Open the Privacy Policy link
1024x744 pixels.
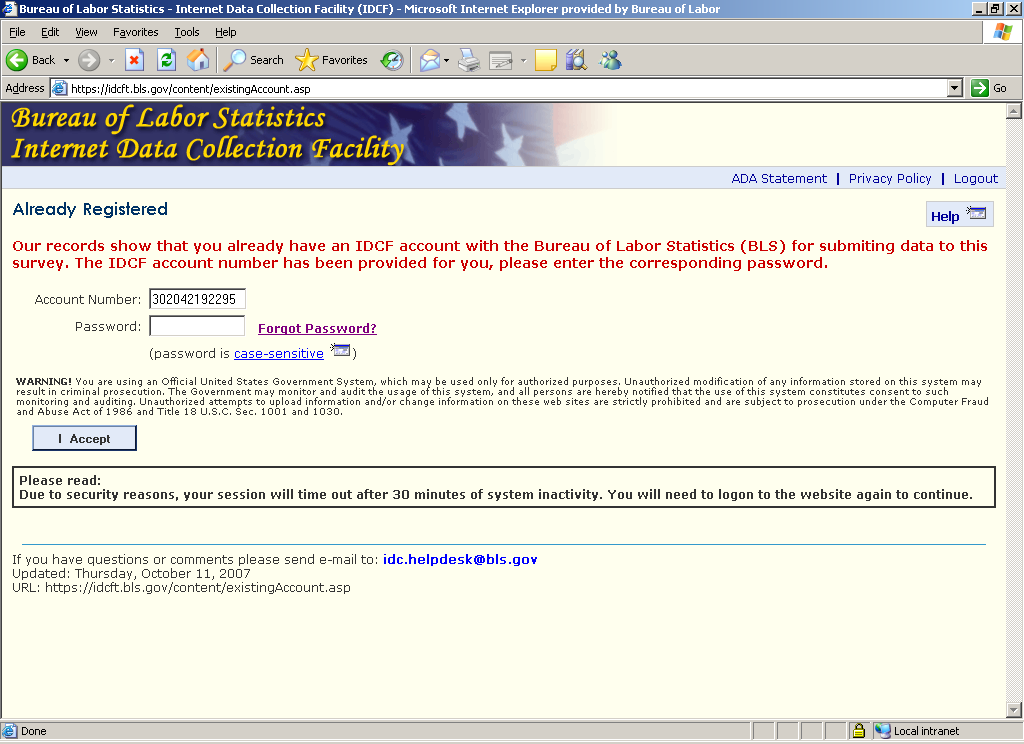(x=889, y=178)
